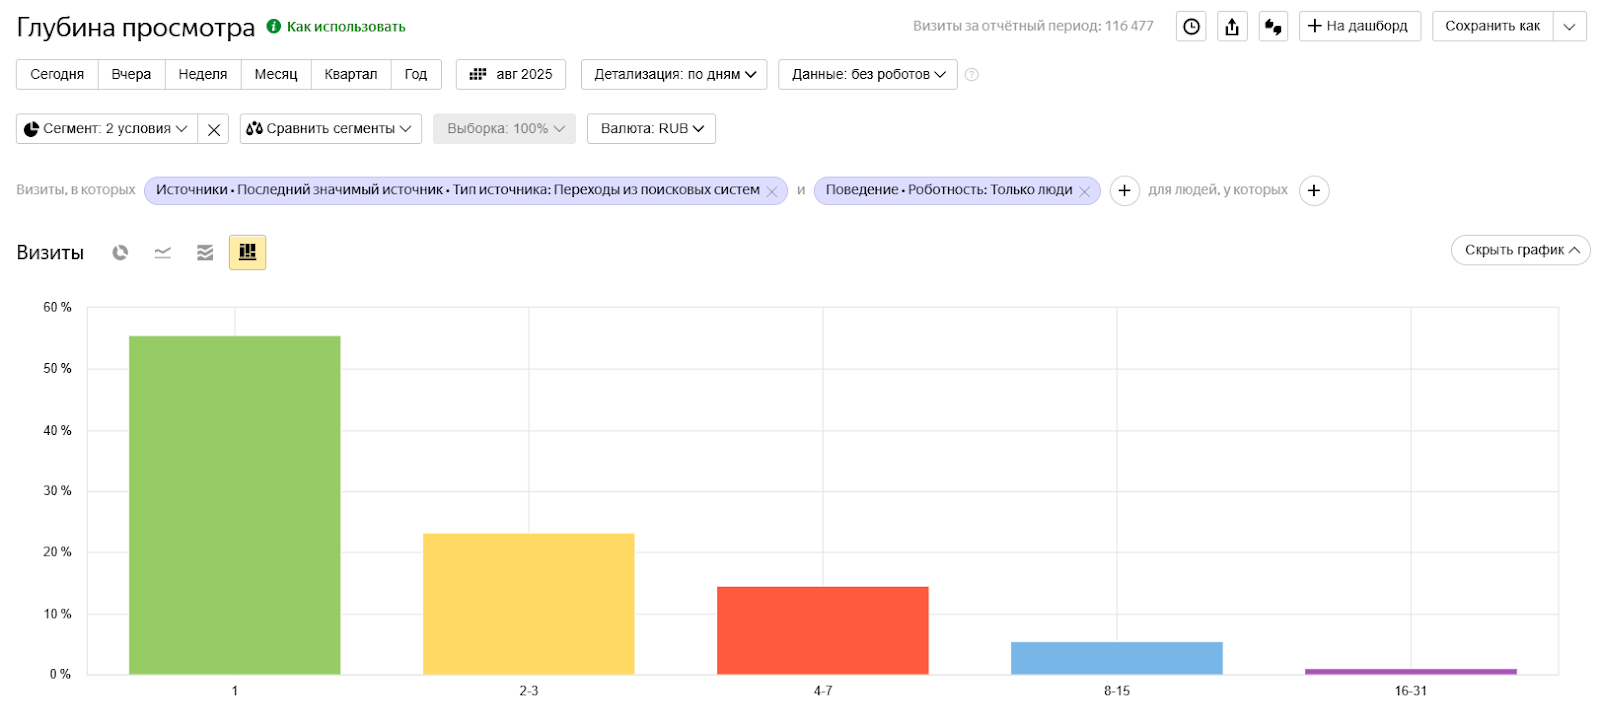Click the export/share report icon
1600x727 pixels.
point(1232,27)
